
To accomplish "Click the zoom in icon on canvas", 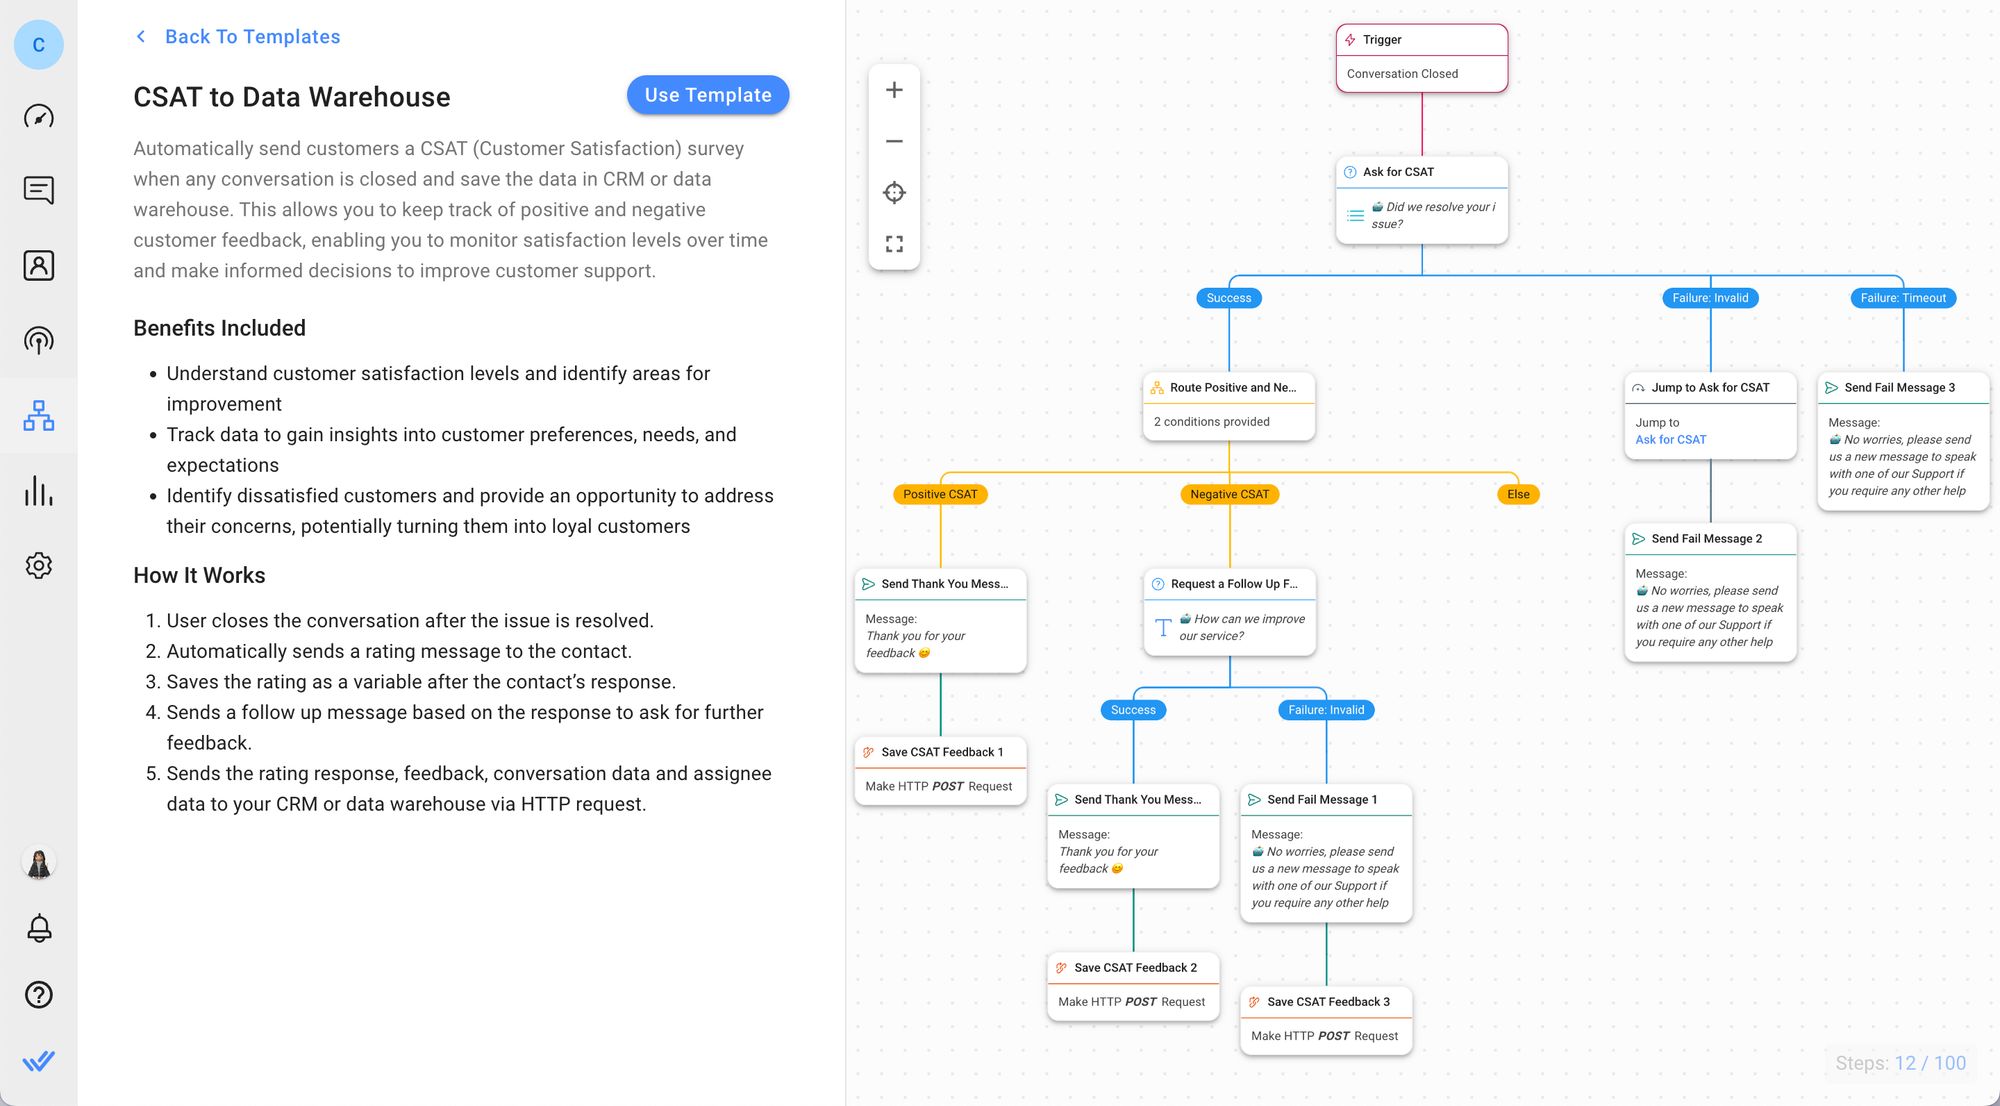I will pos(894,89).
